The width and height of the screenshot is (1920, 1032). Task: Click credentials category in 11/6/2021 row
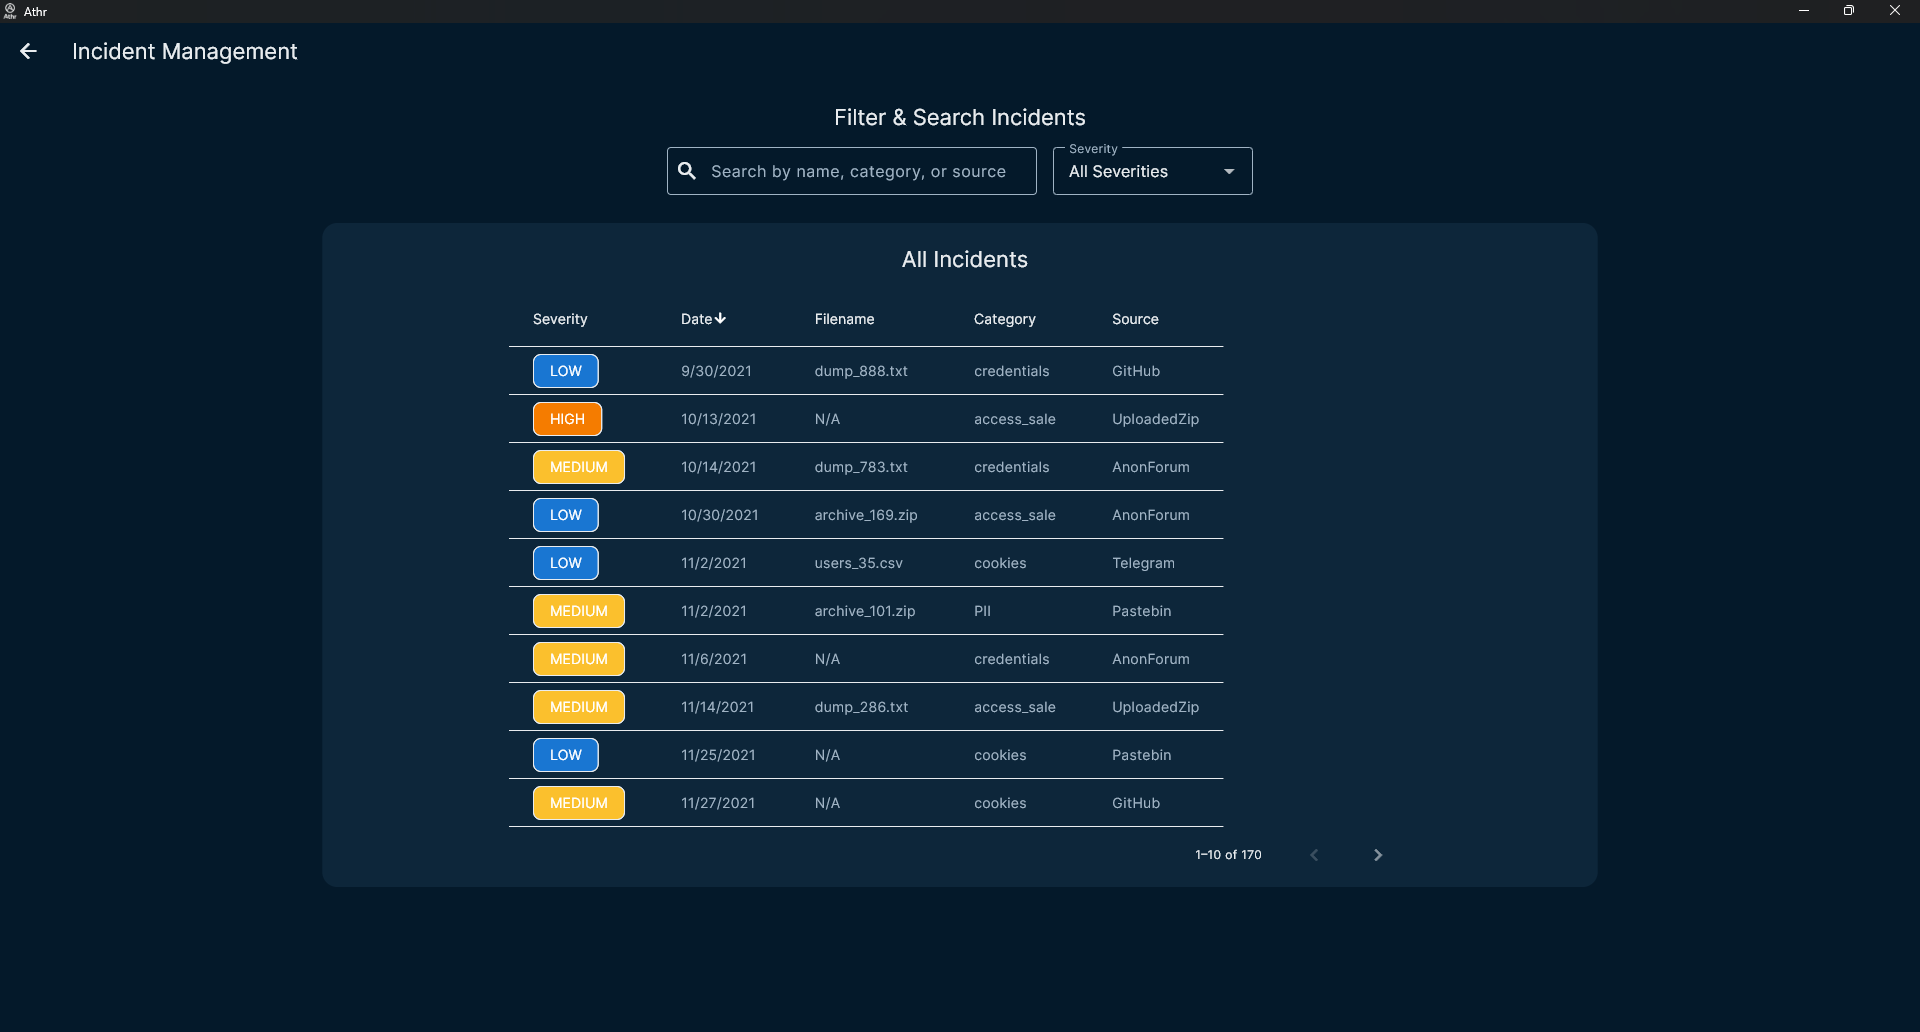coord(1012,659)
